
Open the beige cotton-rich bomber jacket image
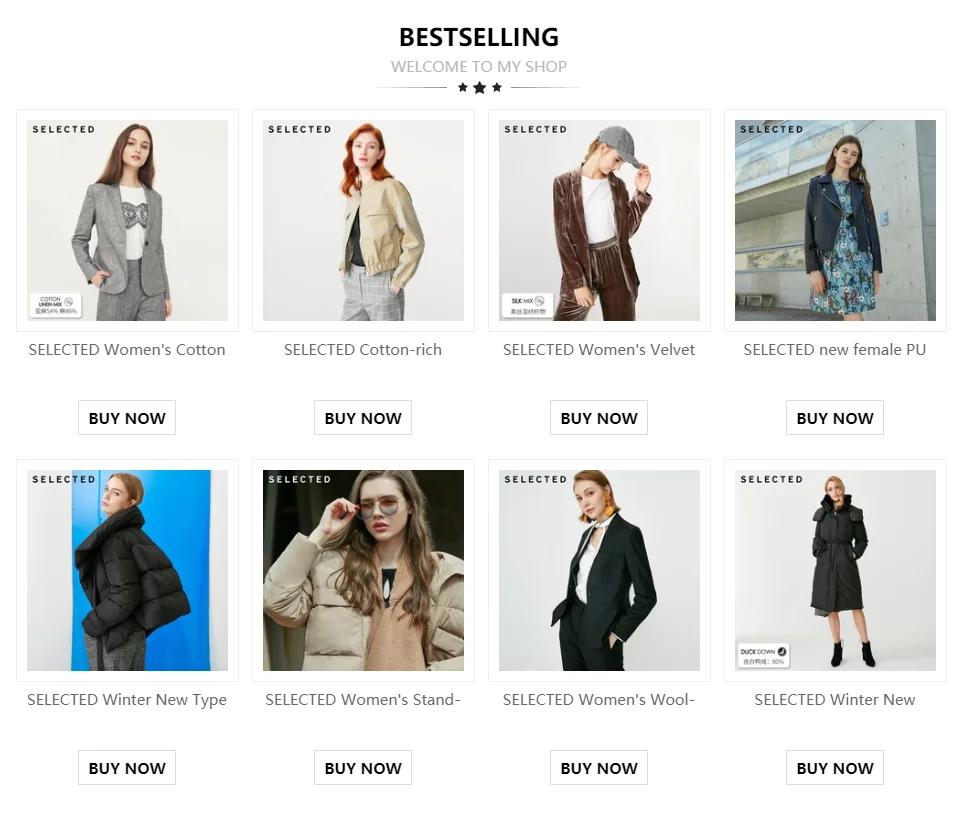coord(363,220)
